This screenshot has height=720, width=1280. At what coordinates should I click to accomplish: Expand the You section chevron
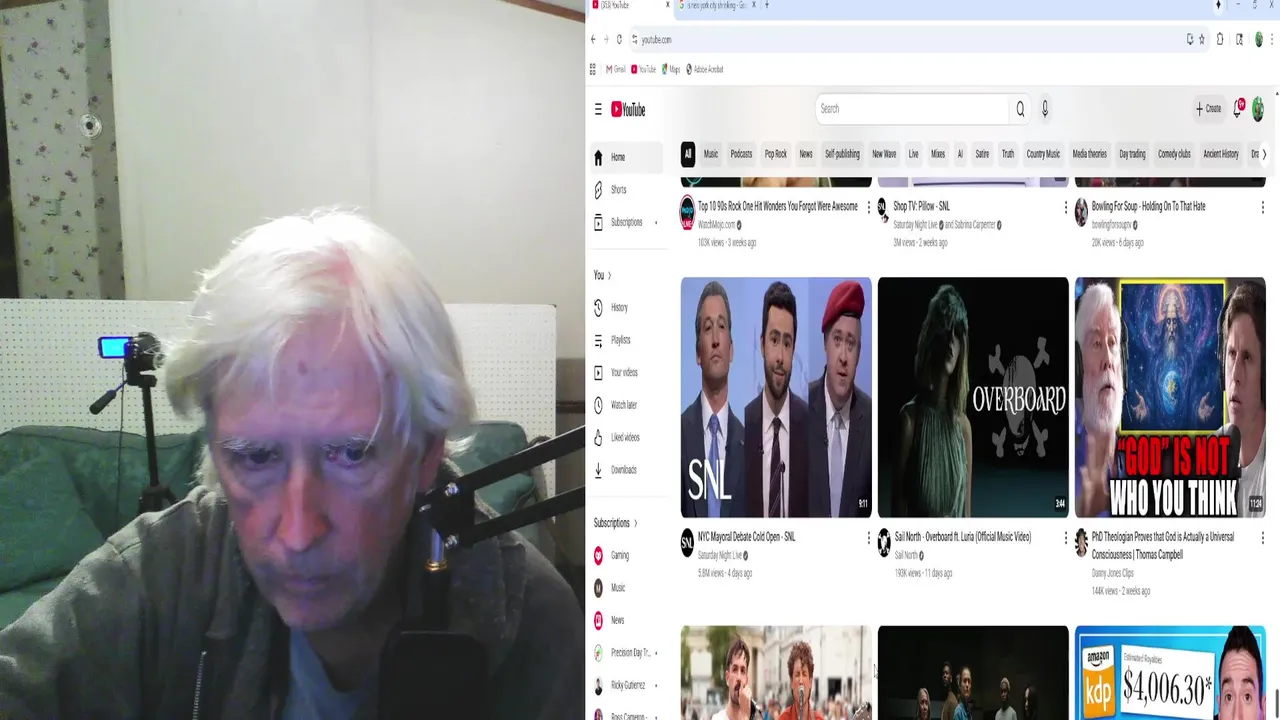[x=609, y=275]
